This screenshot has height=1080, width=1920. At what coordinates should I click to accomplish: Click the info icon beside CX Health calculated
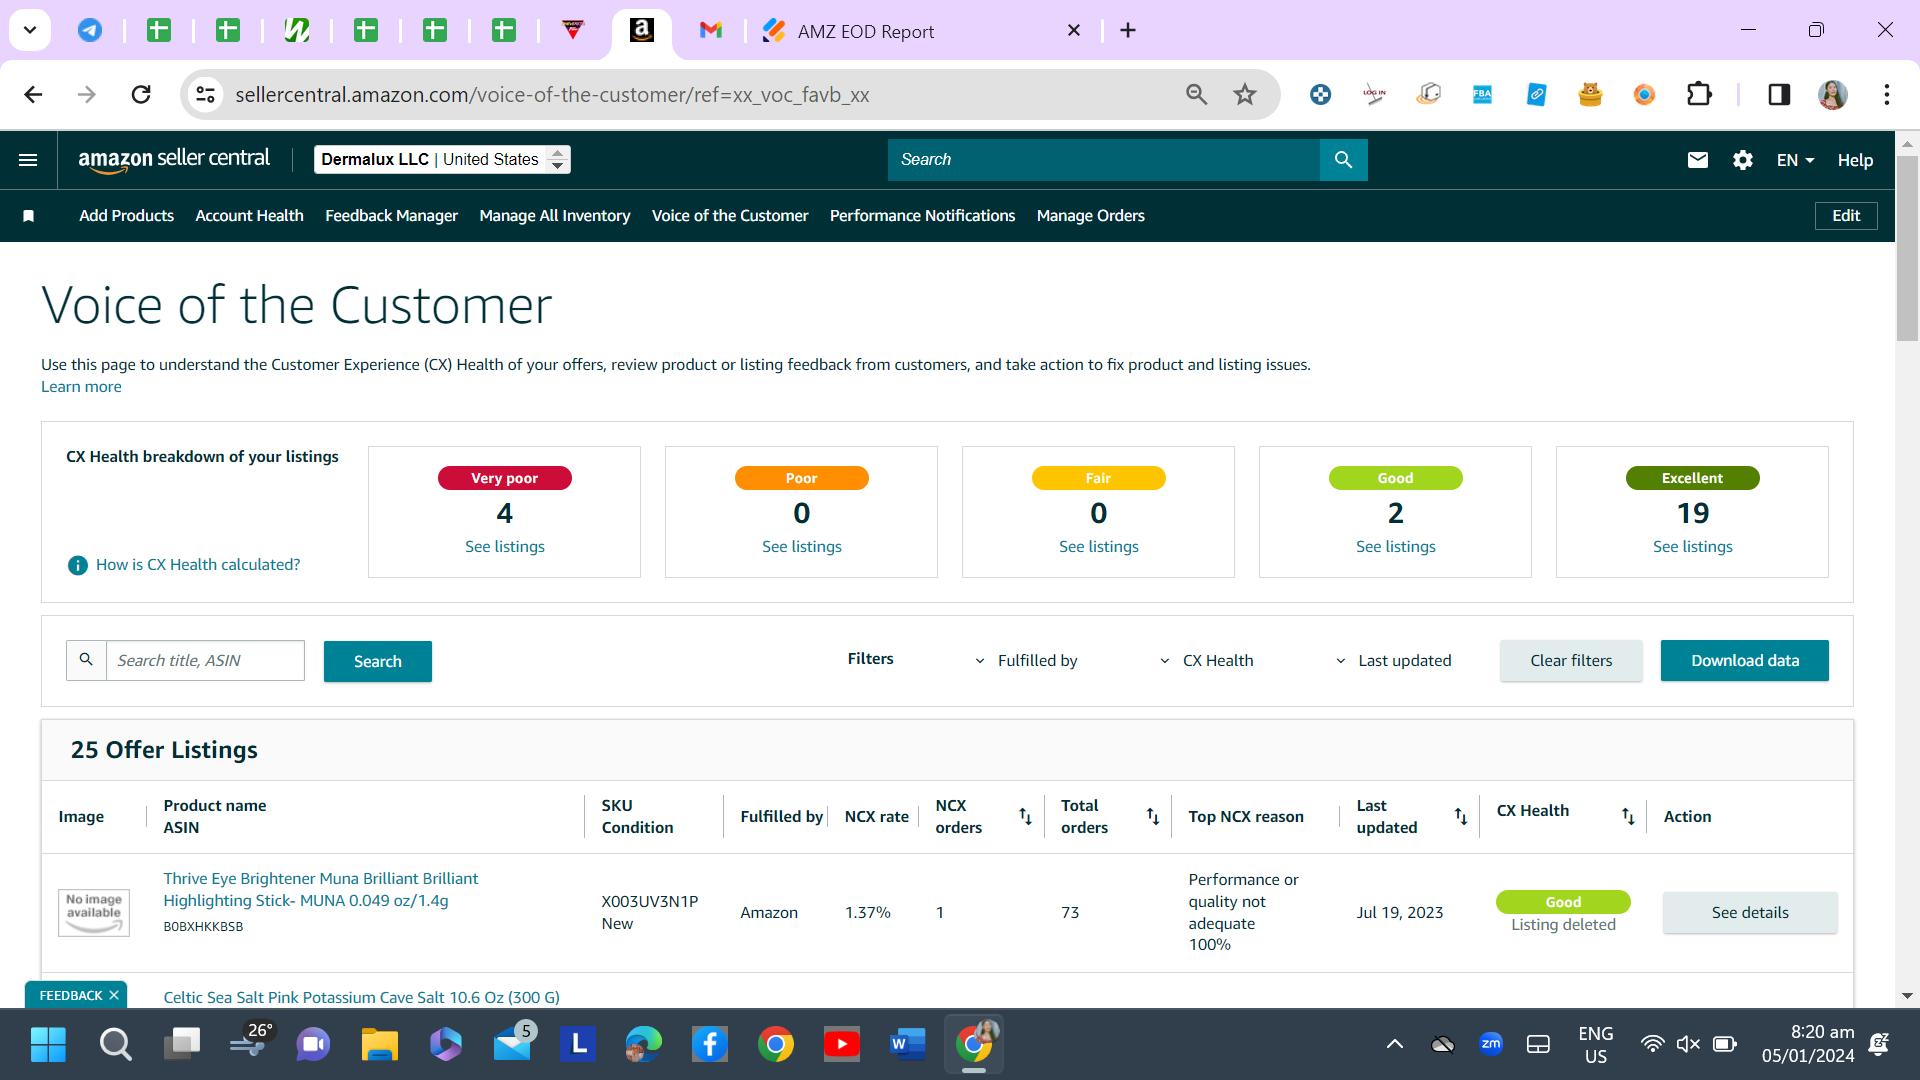[77, 565]
